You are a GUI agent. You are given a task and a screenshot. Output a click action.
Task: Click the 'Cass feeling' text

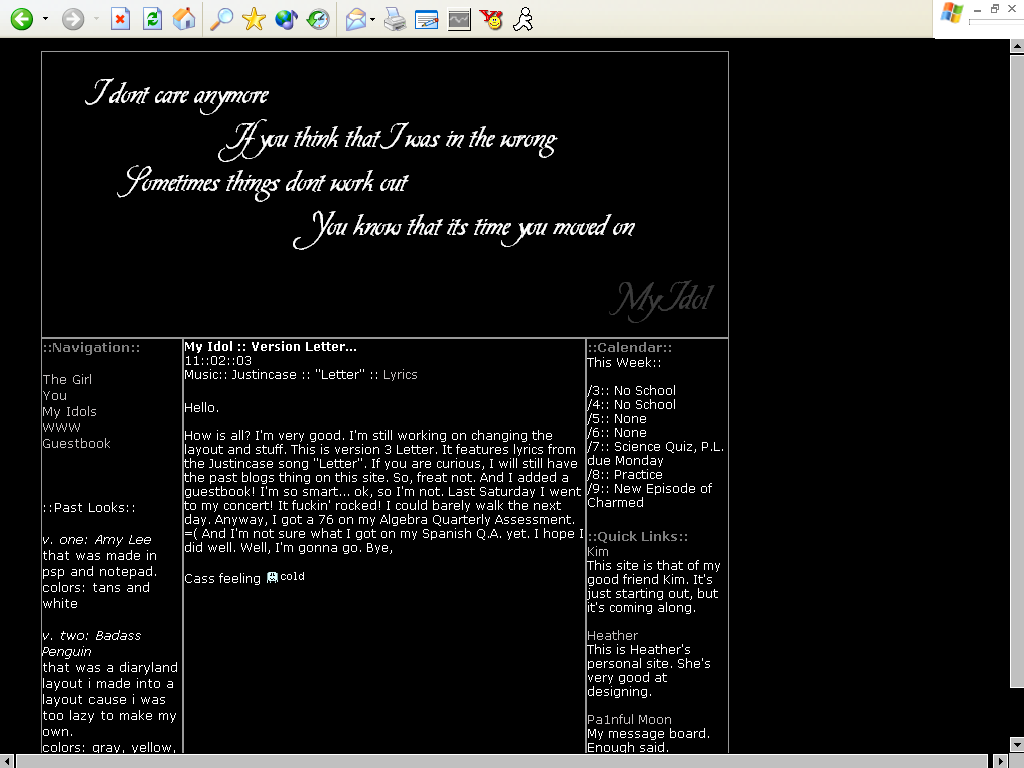(222, 578)
